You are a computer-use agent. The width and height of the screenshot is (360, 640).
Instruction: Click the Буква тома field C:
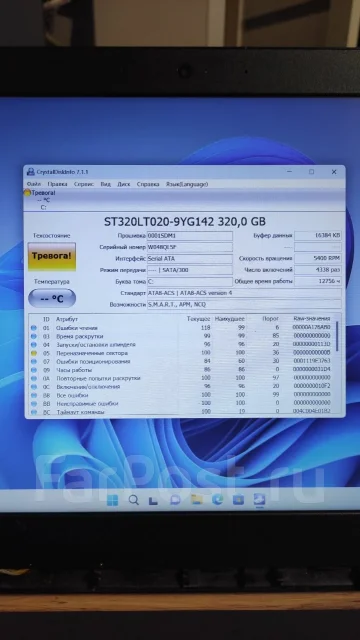click(x=190, y=282)
